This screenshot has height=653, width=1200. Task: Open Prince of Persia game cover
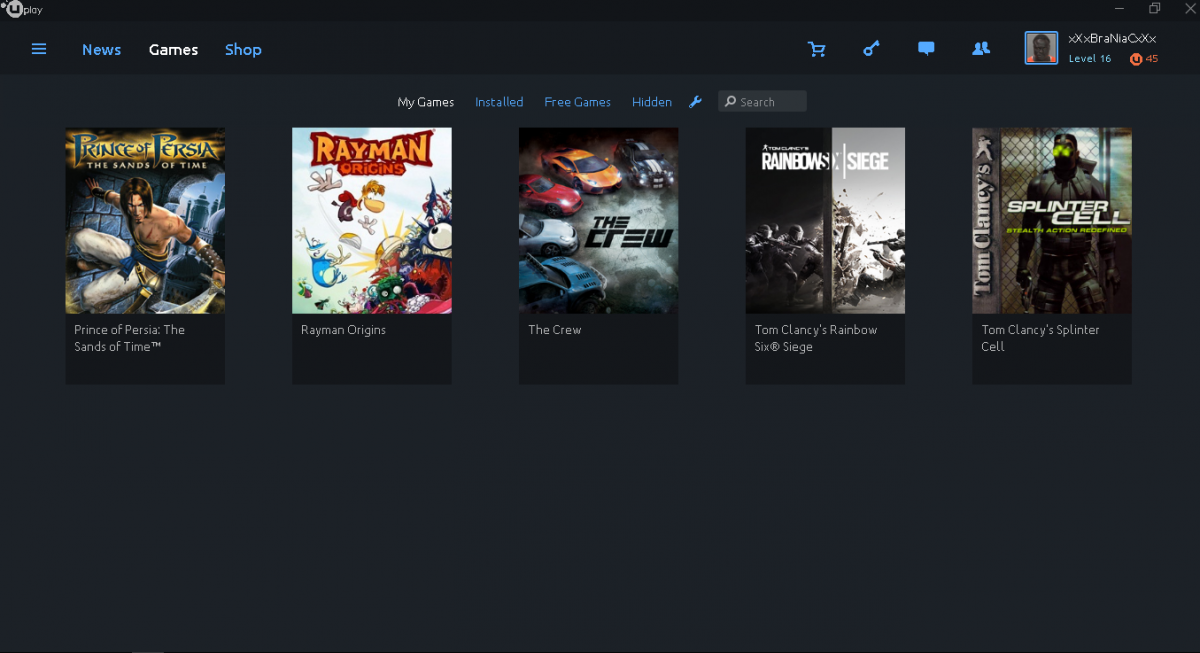coord(145,221)
